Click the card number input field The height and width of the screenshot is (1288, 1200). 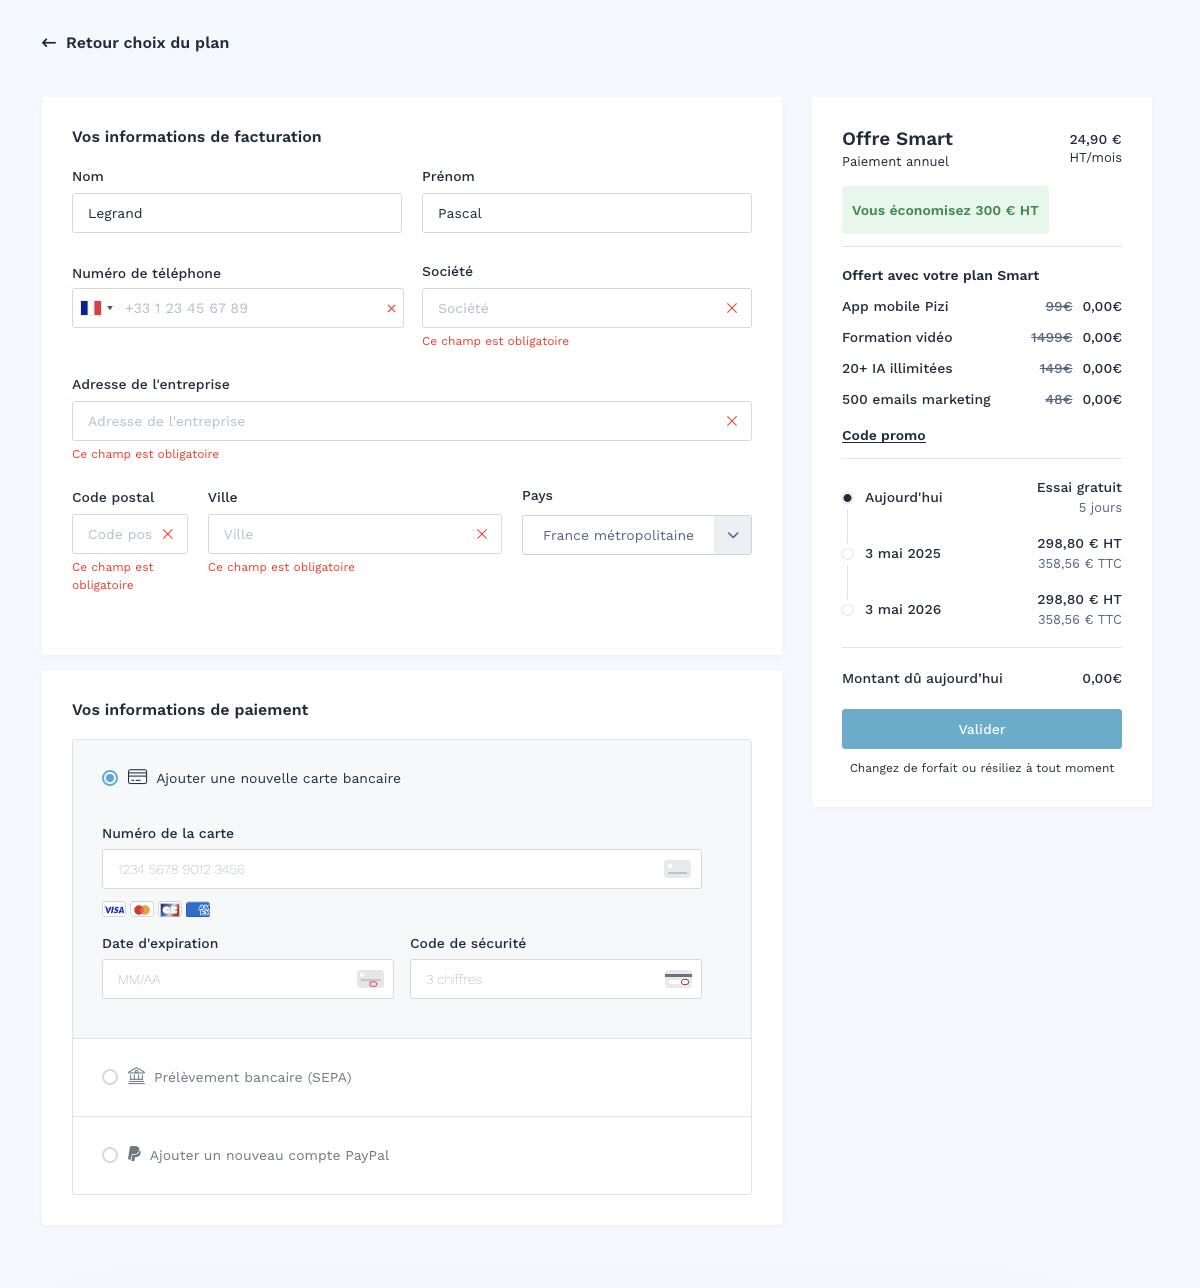click(x=402, y=869)
